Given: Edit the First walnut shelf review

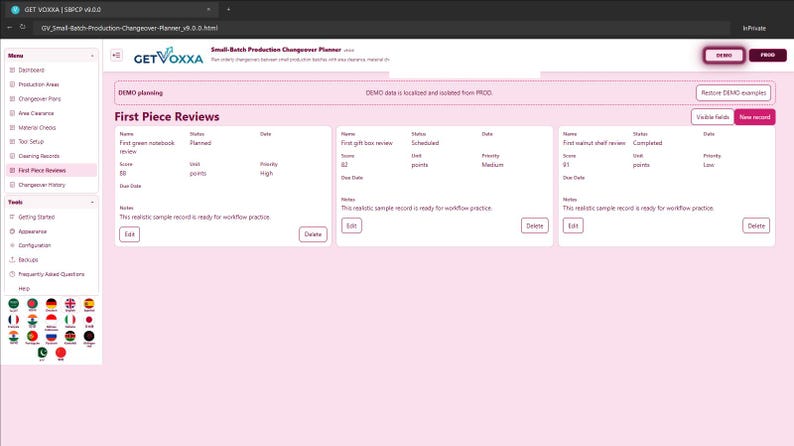Looking at the screenshot, I should 573,226.
